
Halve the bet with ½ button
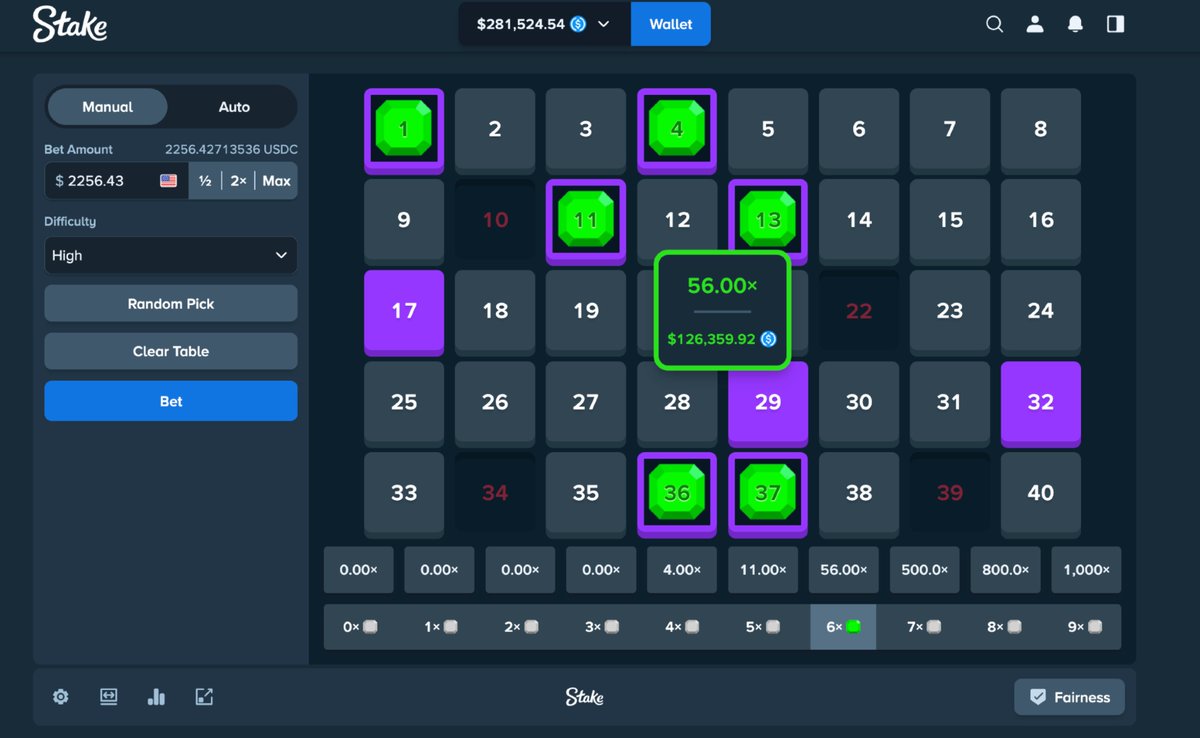(205, 181)
